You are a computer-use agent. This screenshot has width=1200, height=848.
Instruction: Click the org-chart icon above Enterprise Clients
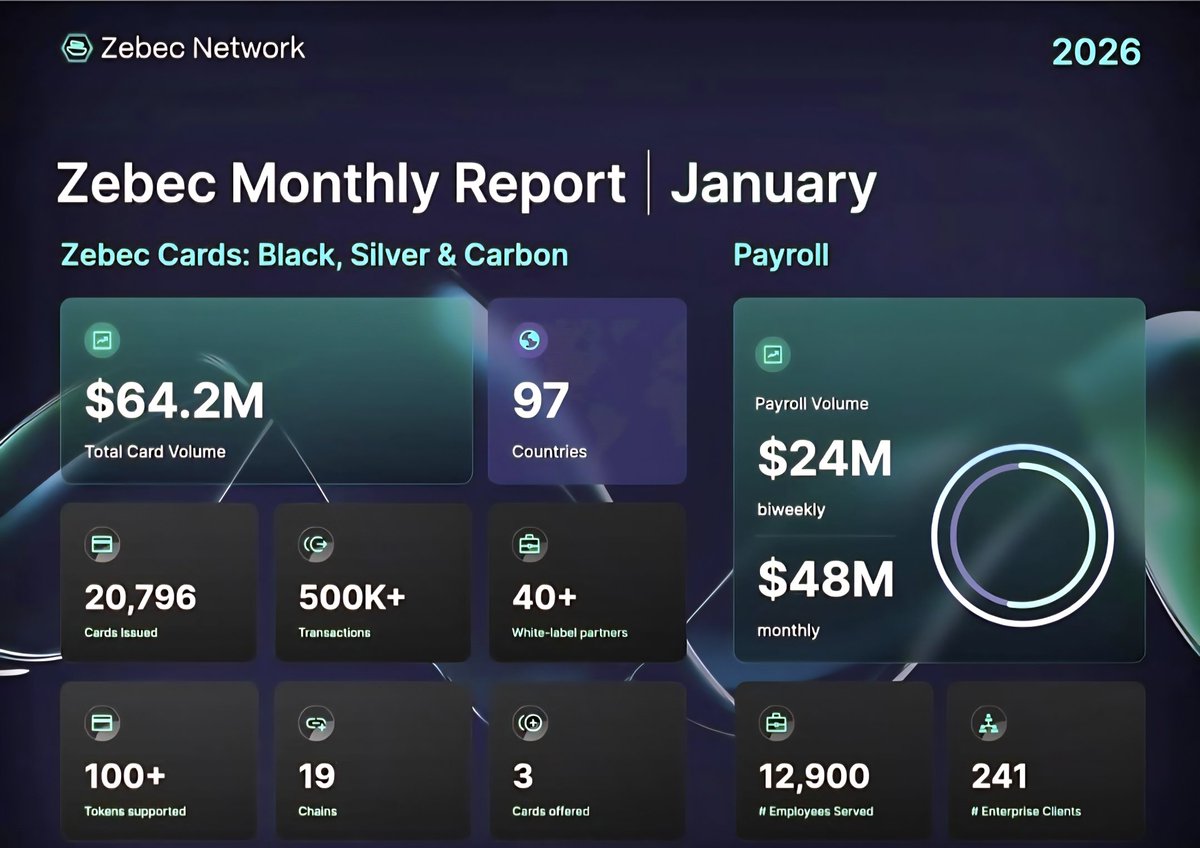[x=989, y=723]
